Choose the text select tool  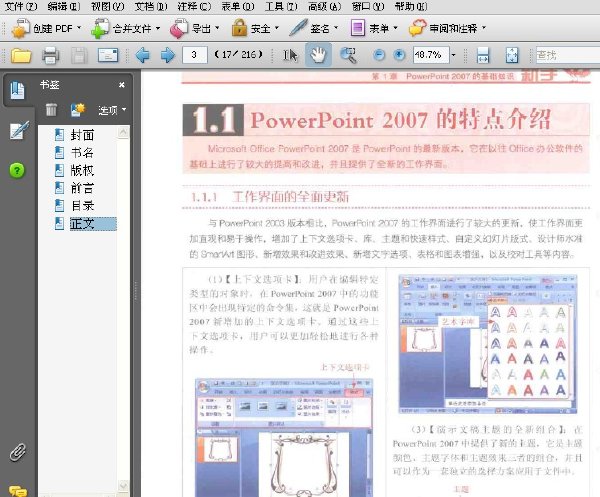290,55
